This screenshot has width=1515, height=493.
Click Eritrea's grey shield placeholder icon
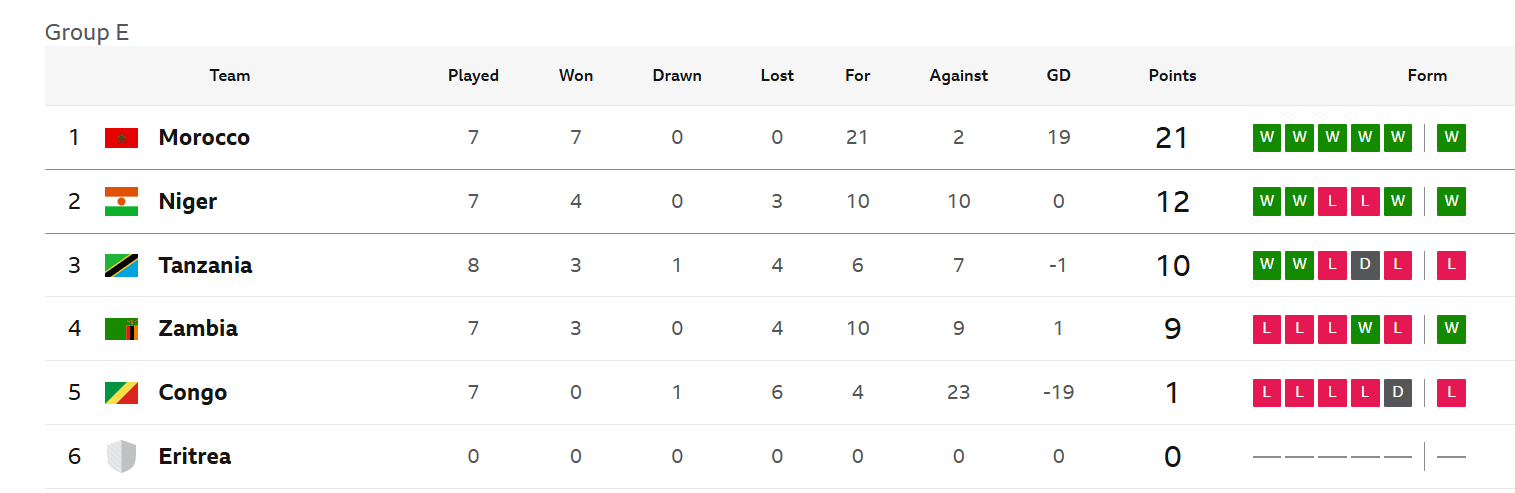(121, 457)
